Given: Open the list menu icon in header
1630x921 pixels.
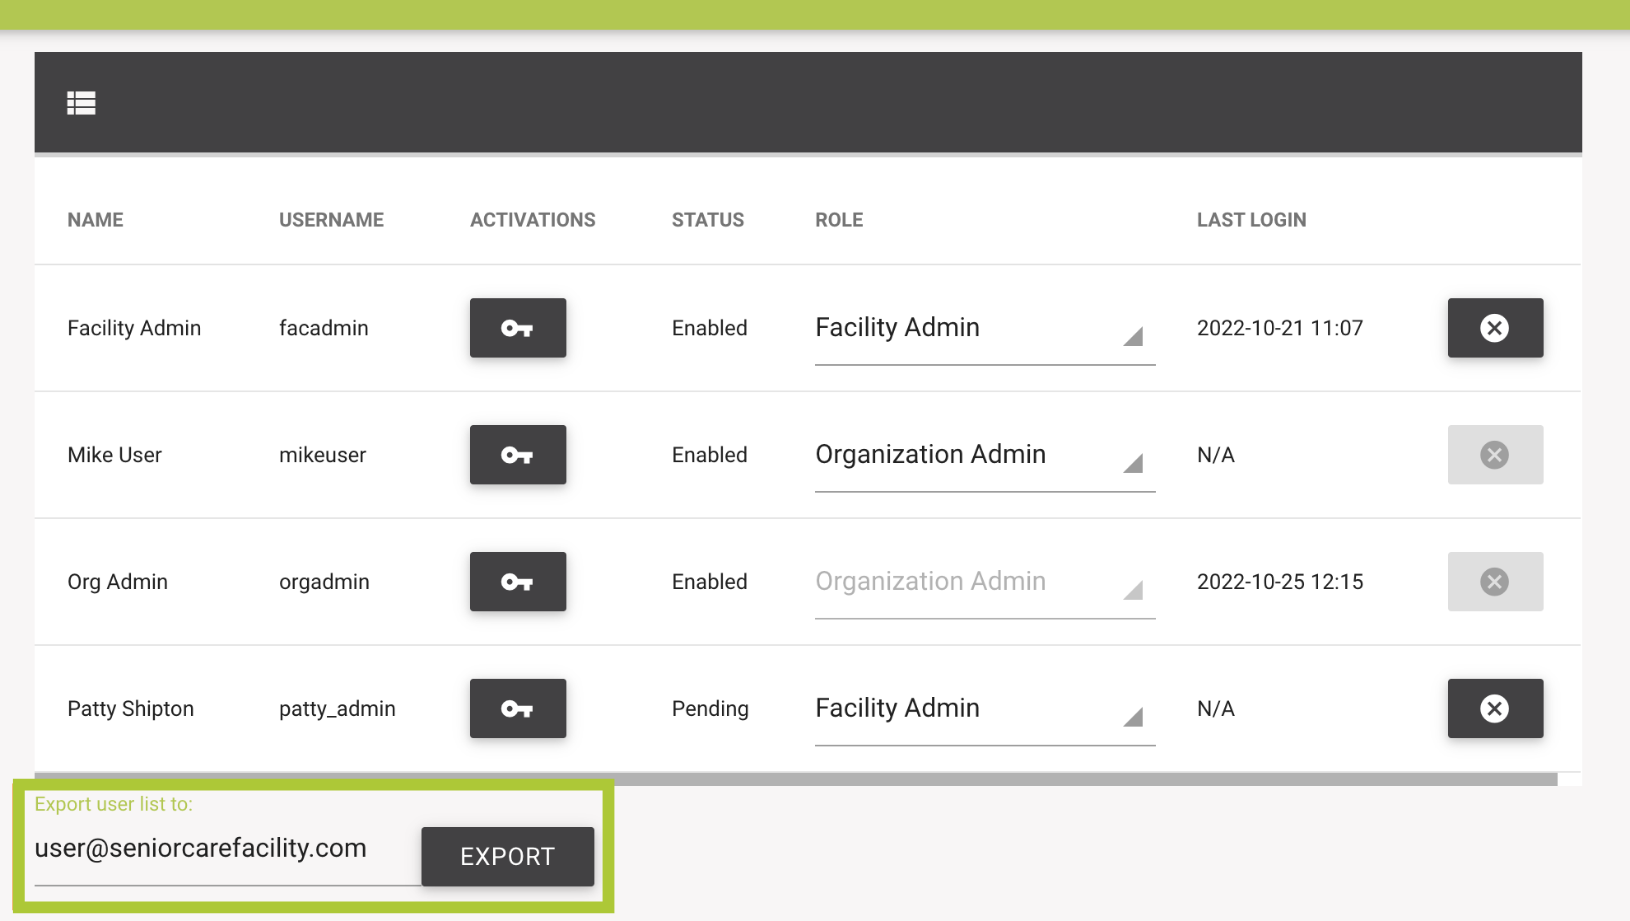Looking at the screenshot, I should [81, 103].
